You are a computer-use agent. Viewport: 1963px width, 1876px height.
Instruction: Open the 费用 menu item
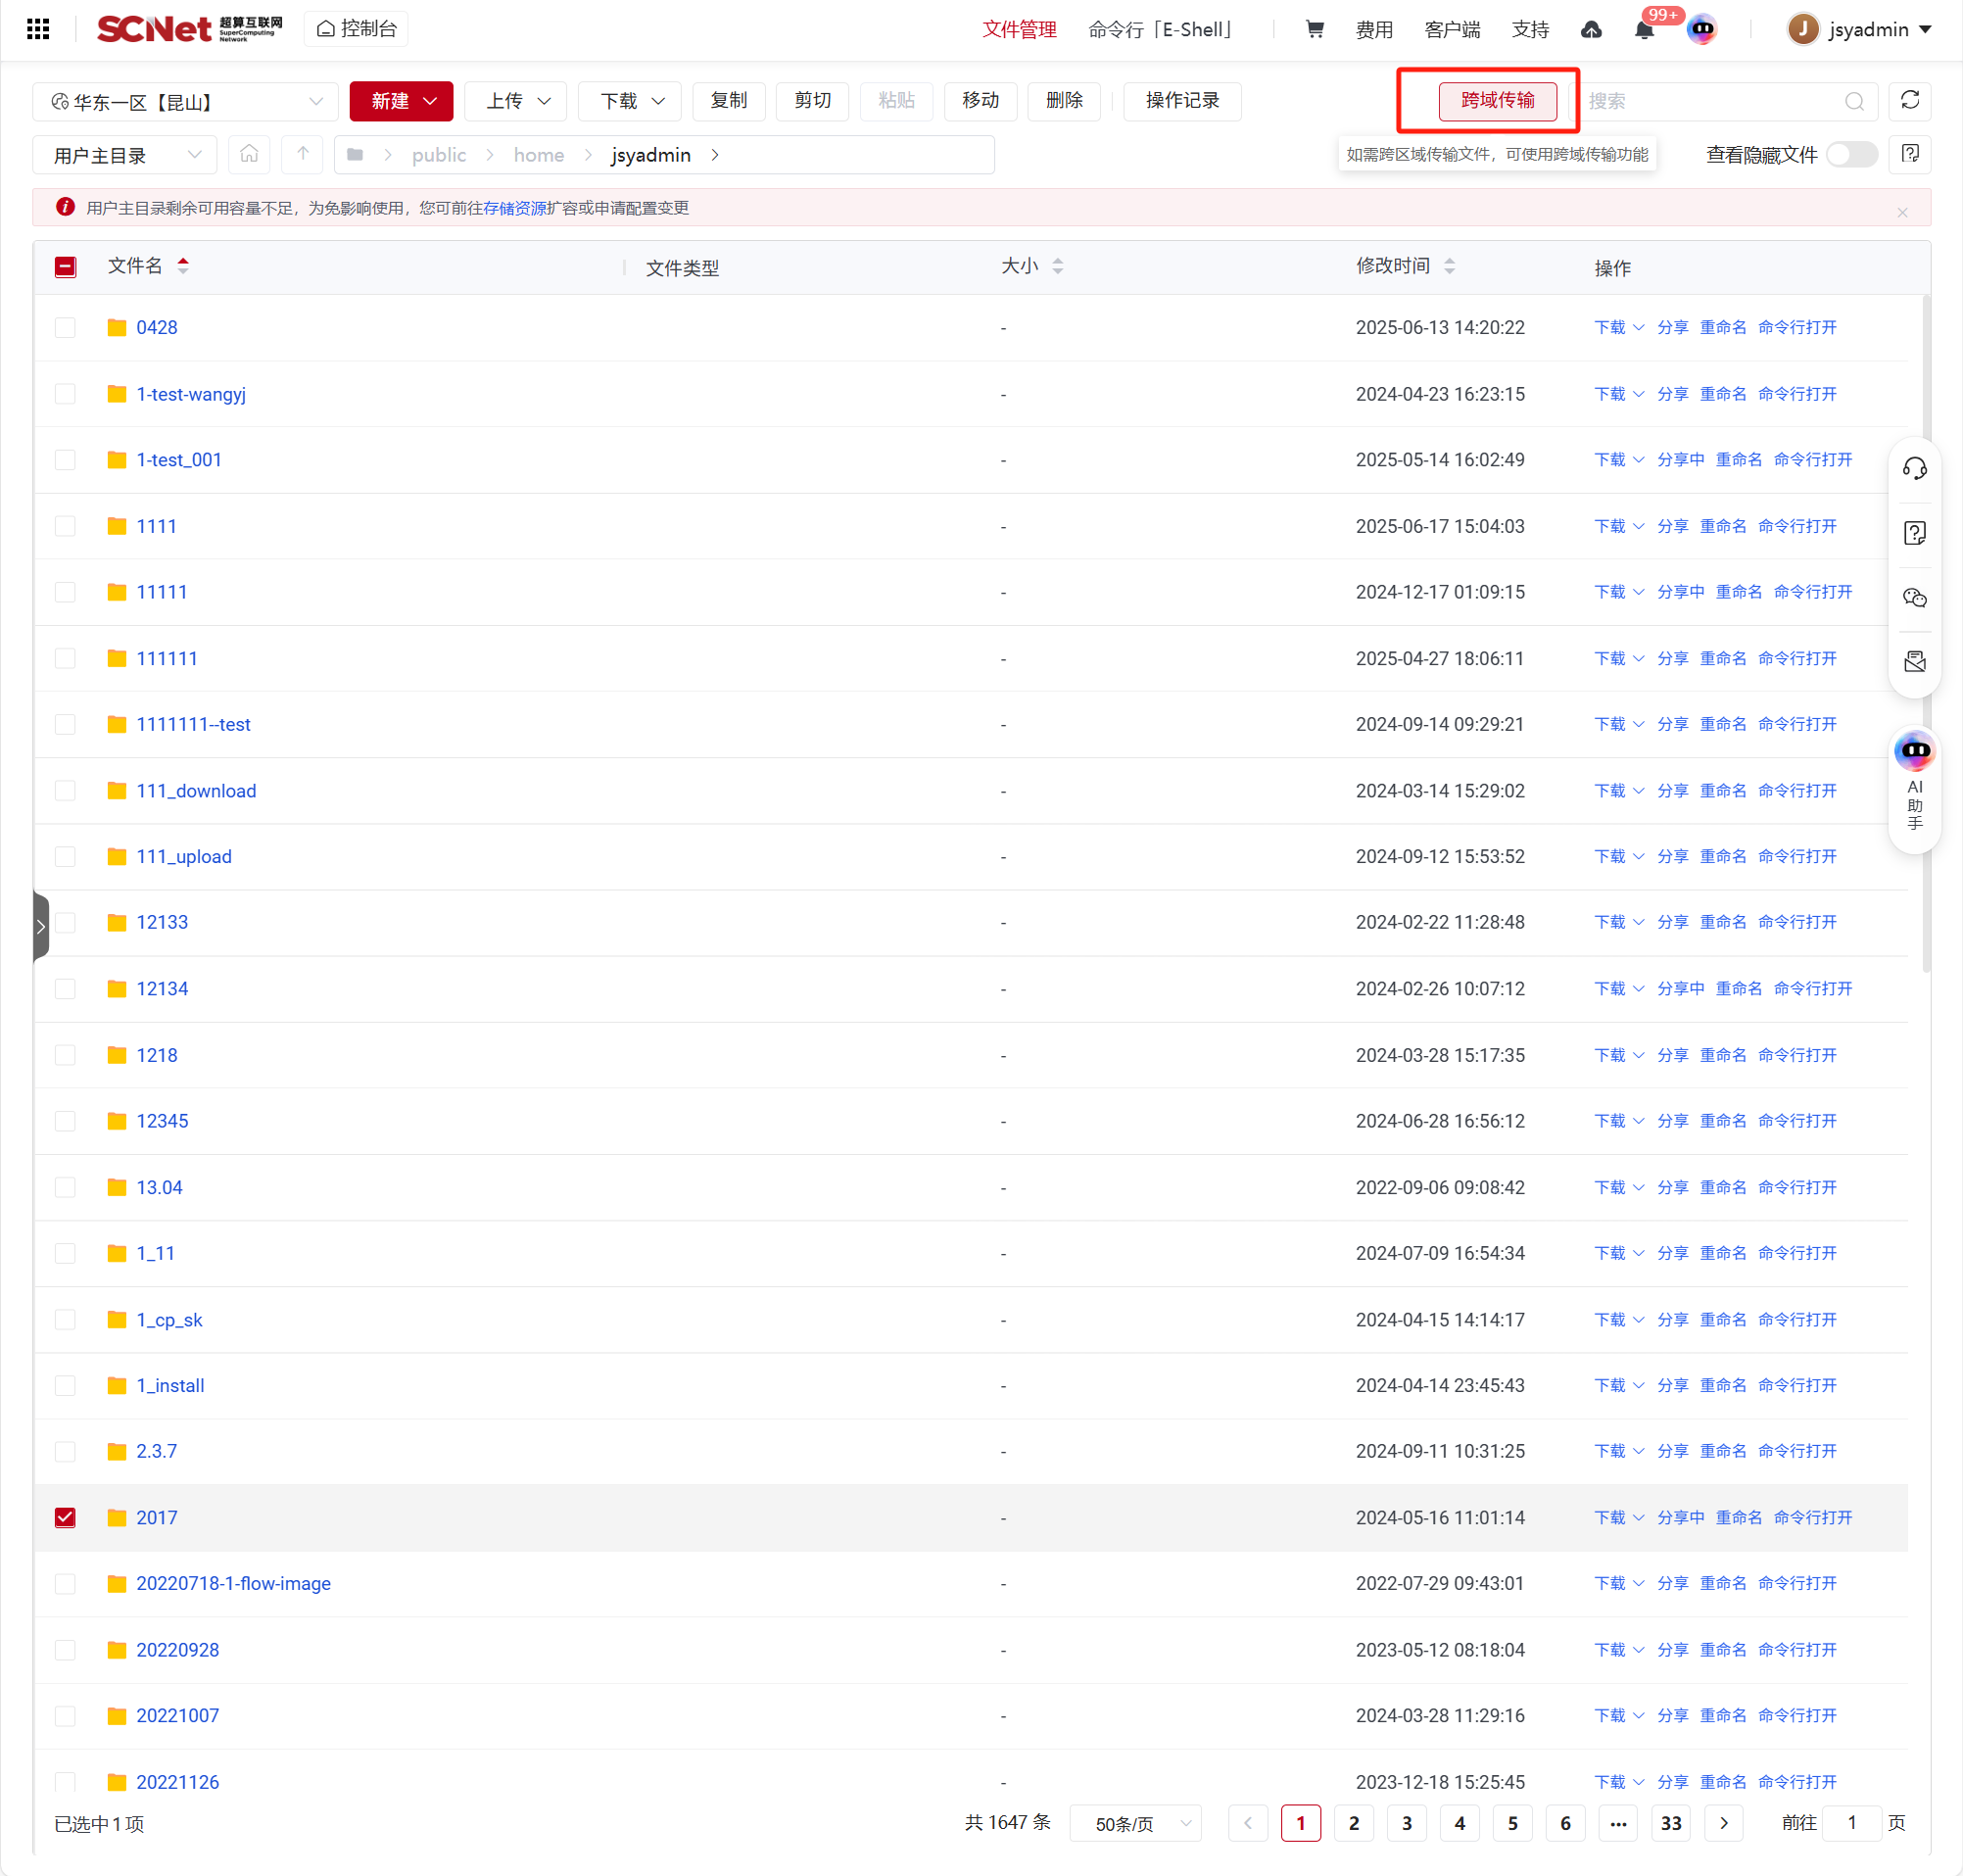point(1373,30)
